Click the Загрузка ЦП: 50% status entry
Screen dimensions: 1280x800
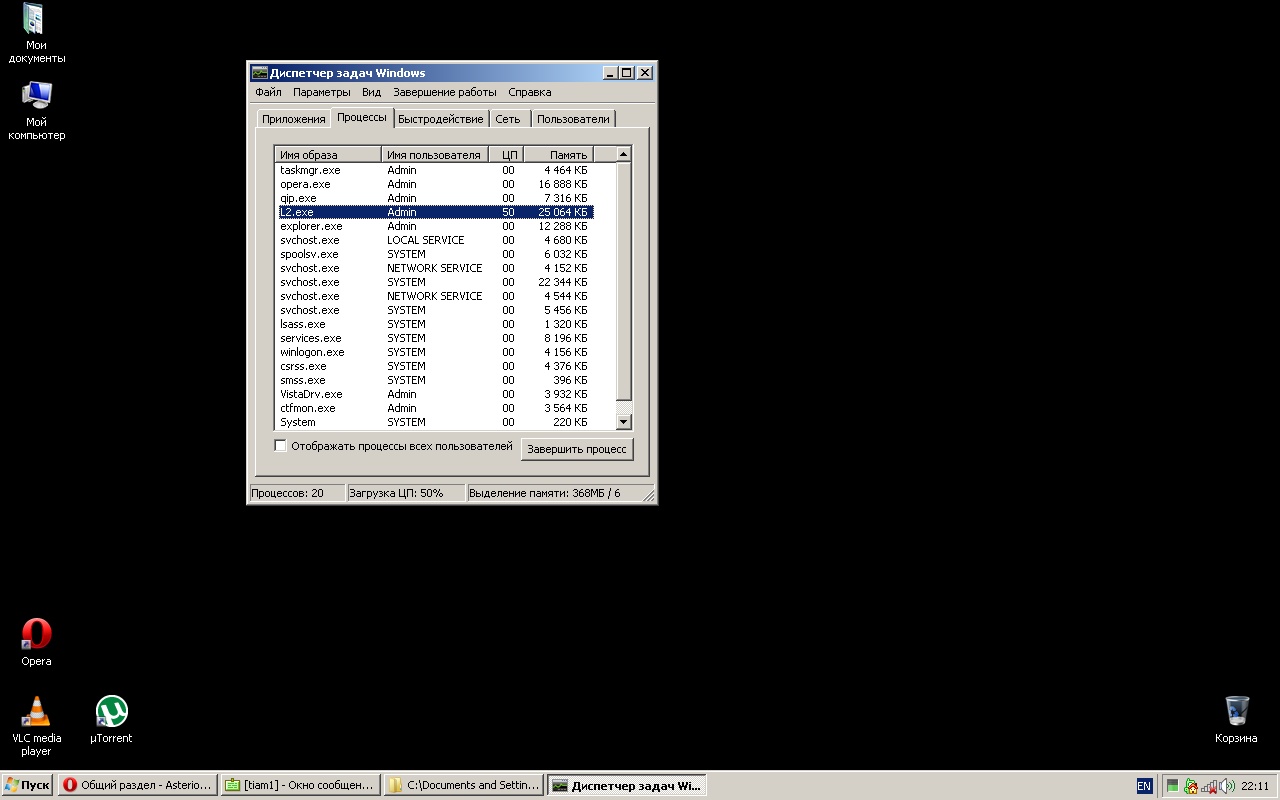406,493
